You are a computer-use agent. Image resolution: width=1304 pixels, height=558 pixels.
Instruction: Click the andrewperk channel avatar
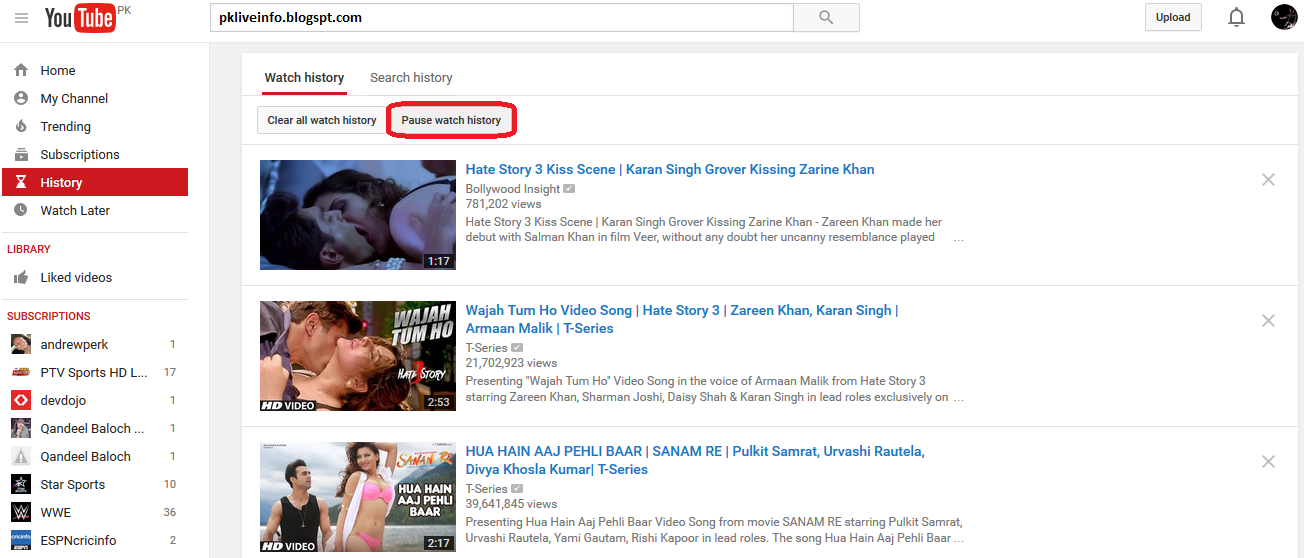point(21,344)
